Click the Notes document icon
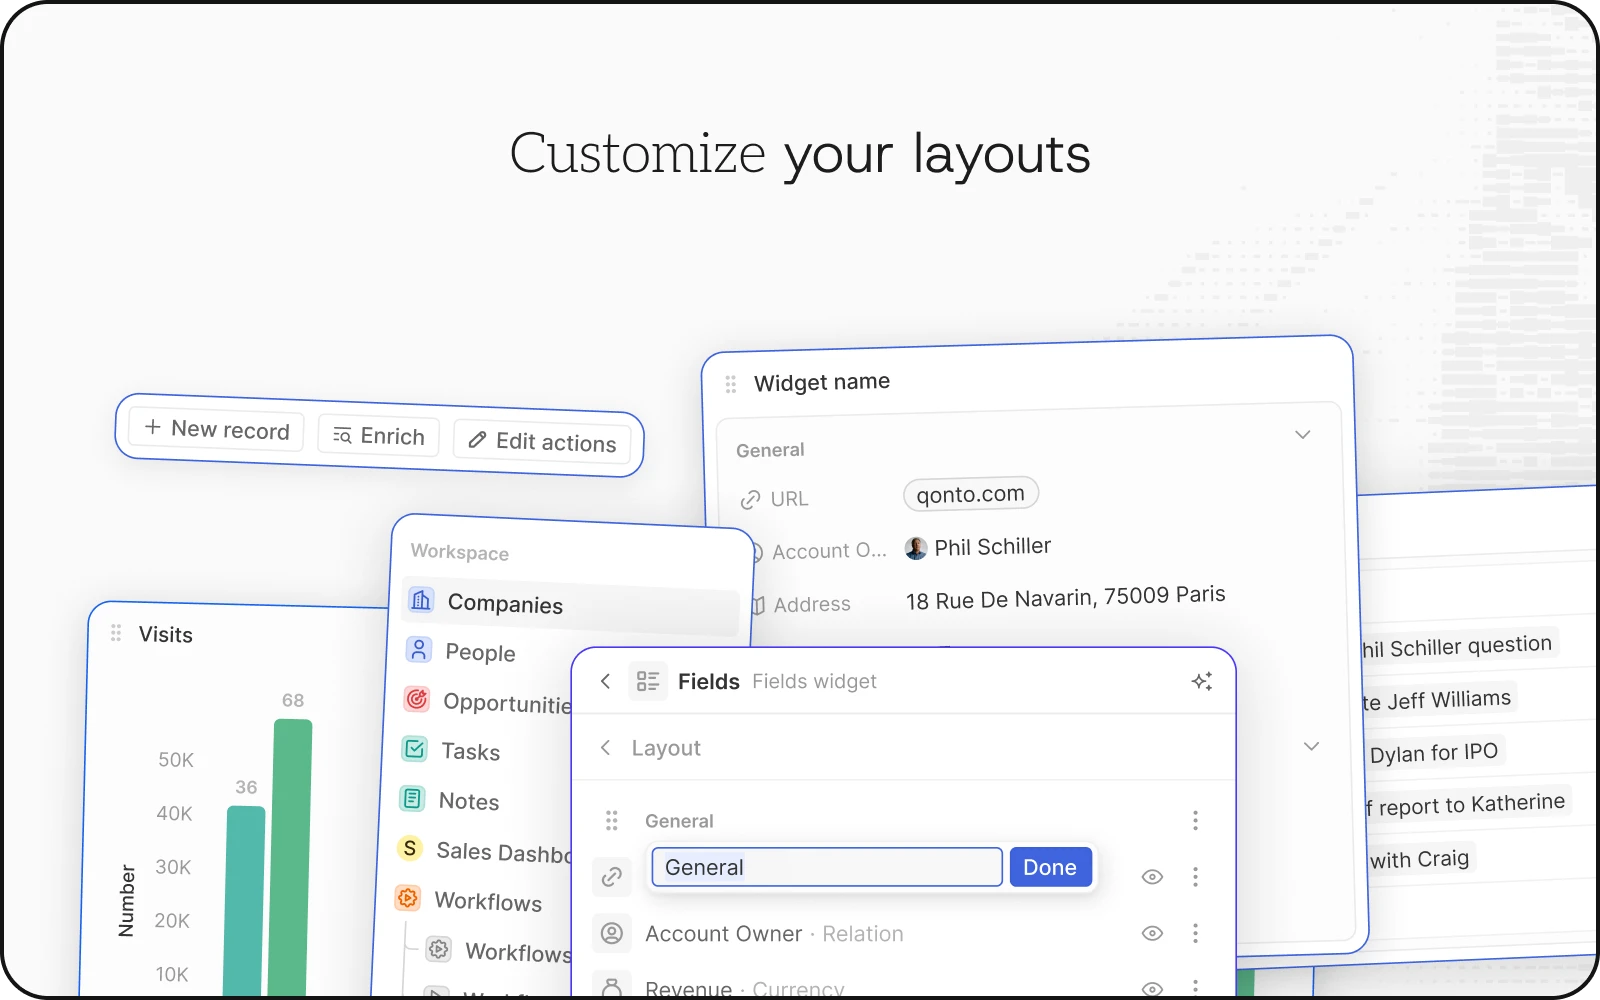 [x=412, y=798]
